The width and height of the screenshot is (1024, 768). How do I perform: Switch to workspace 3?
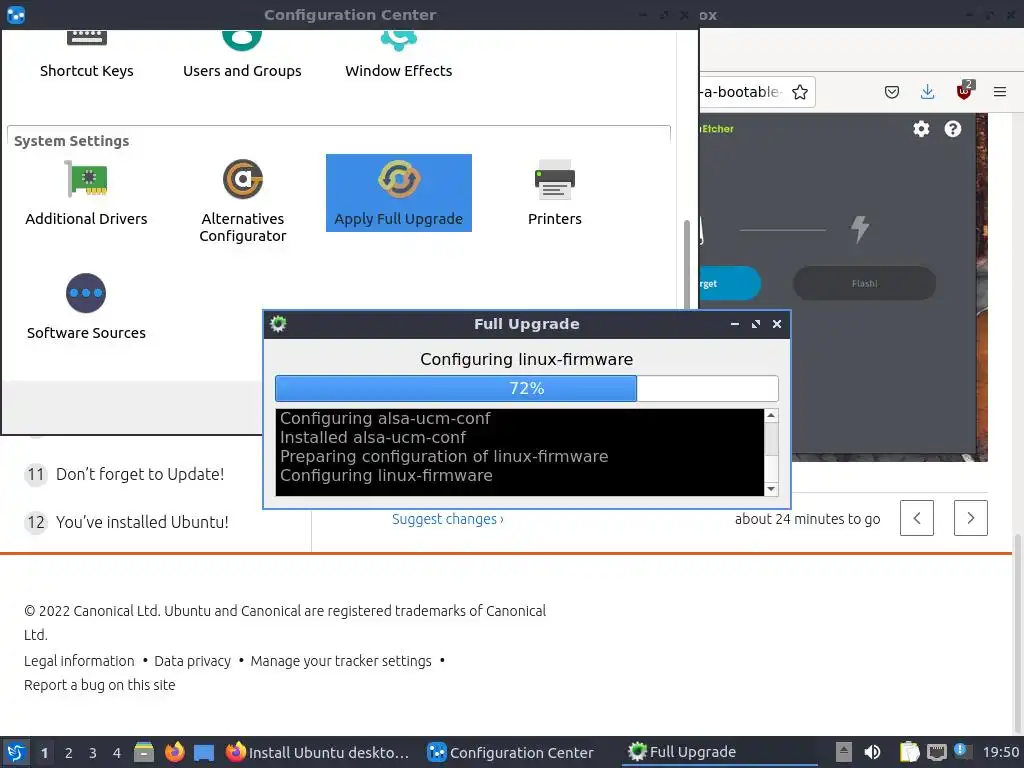coord(93,753)
